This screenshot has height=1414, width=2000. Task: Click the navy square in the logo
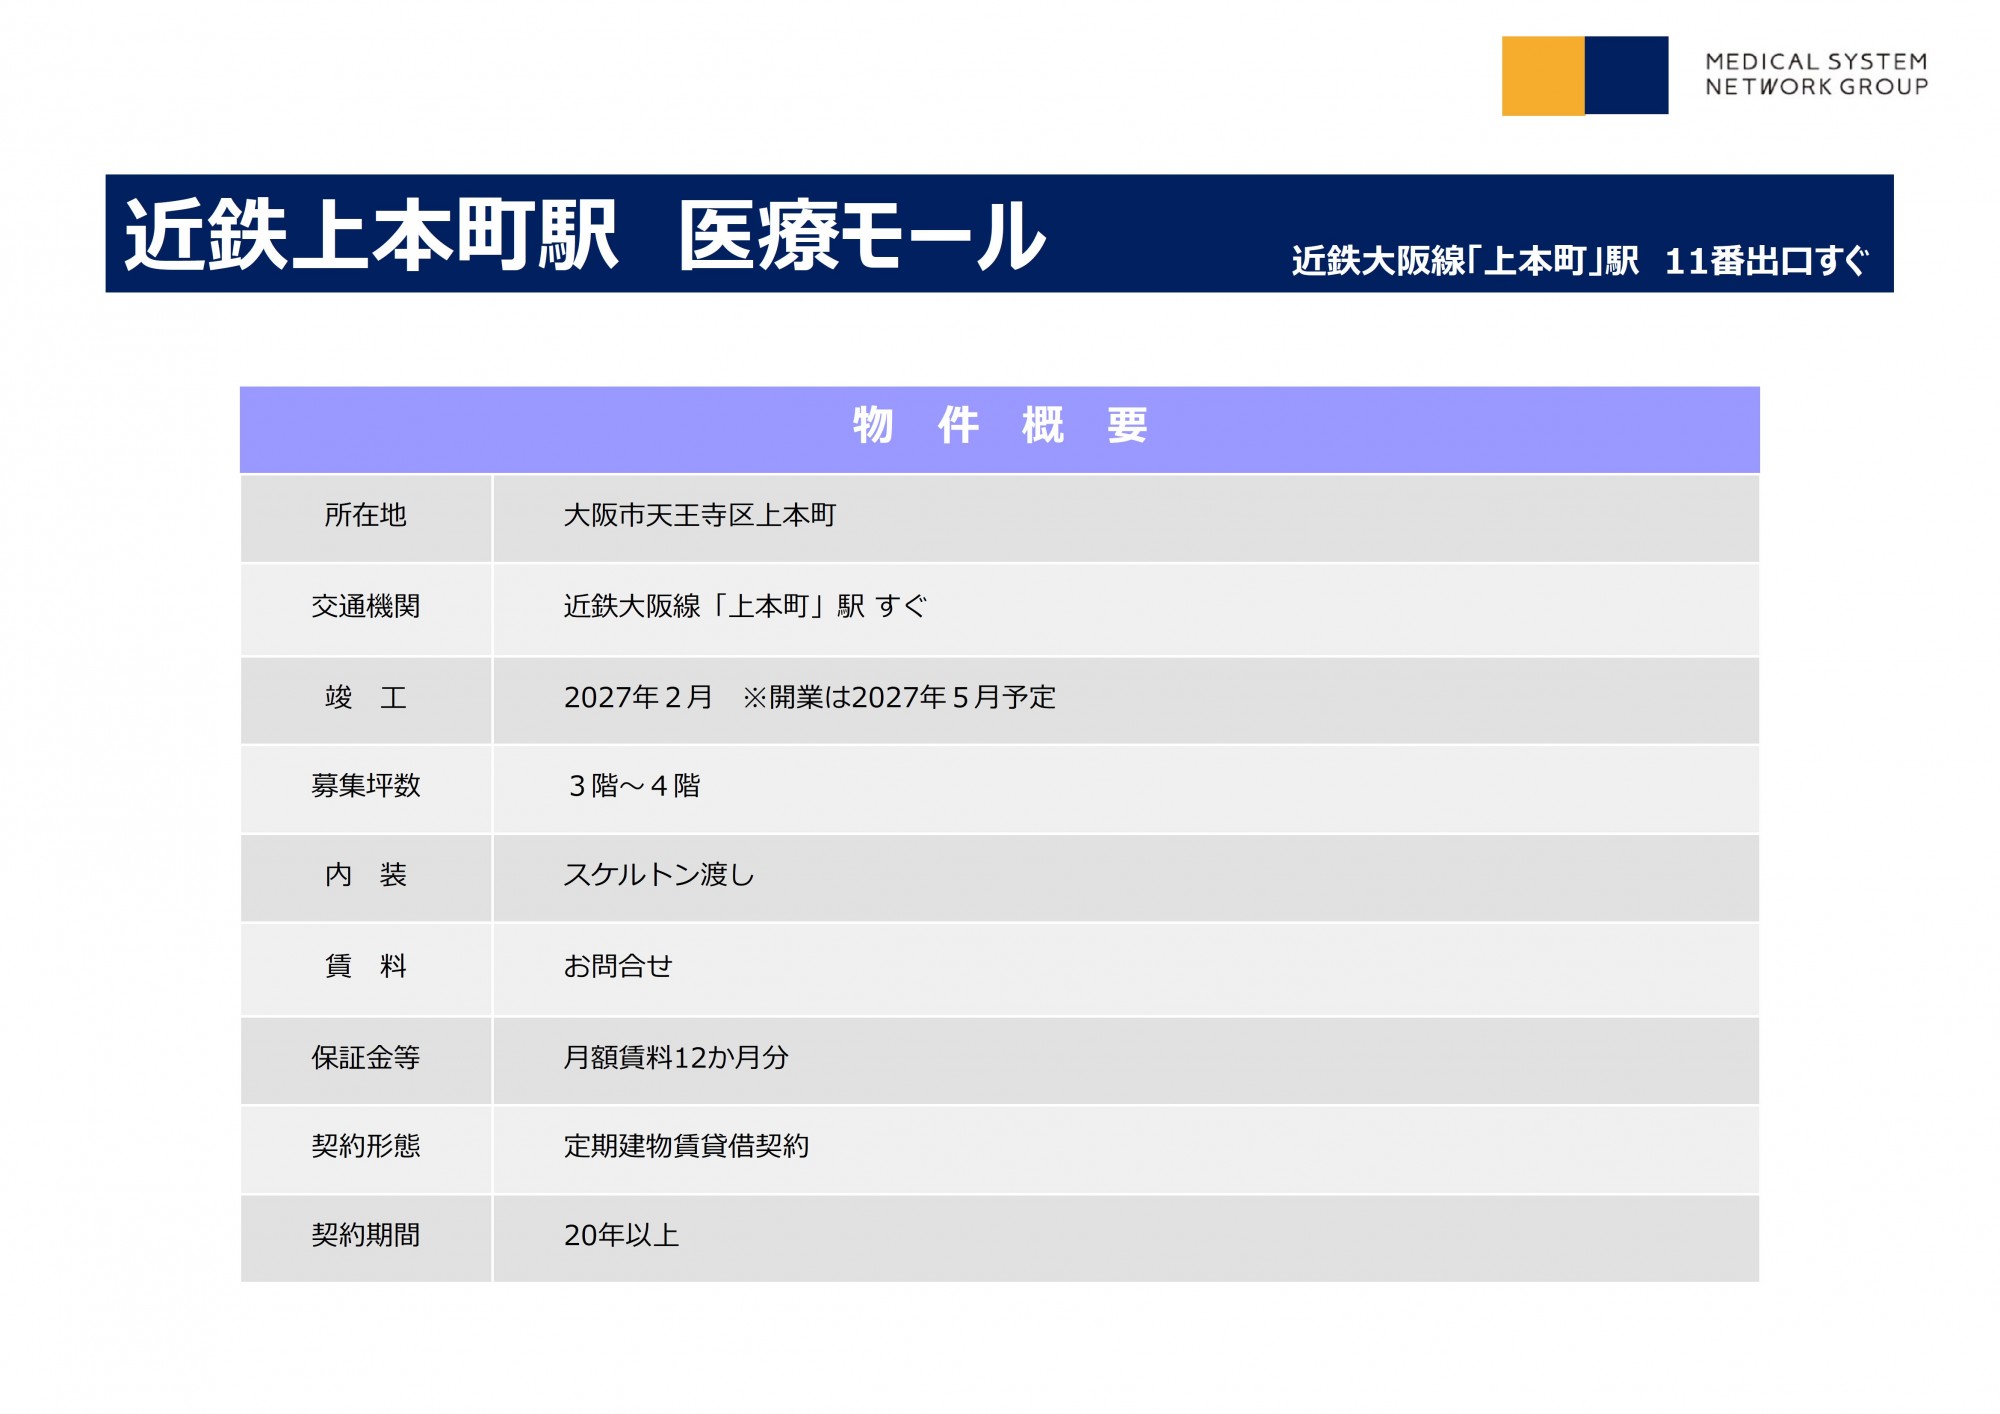tap(1626, 76)
